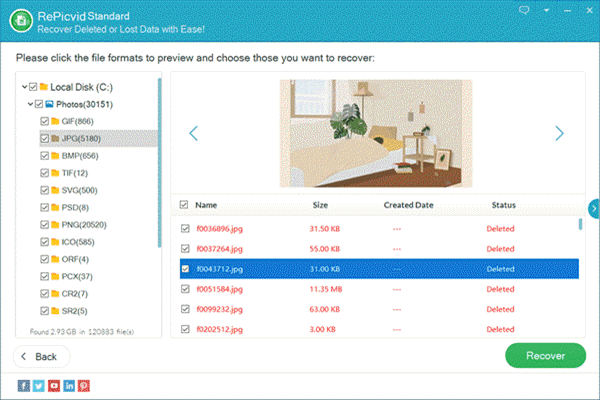This screenshot has width=600, height=400.
Task: Toggle the BMP(656) checkbox
Action: pos(44,156)
